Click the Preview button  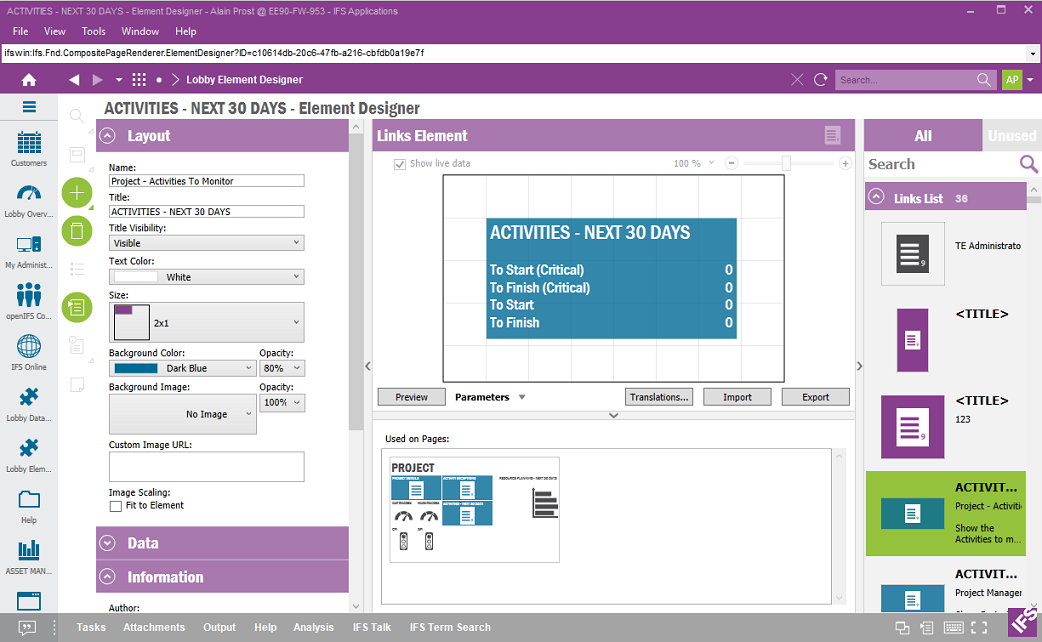coord(411,397)
